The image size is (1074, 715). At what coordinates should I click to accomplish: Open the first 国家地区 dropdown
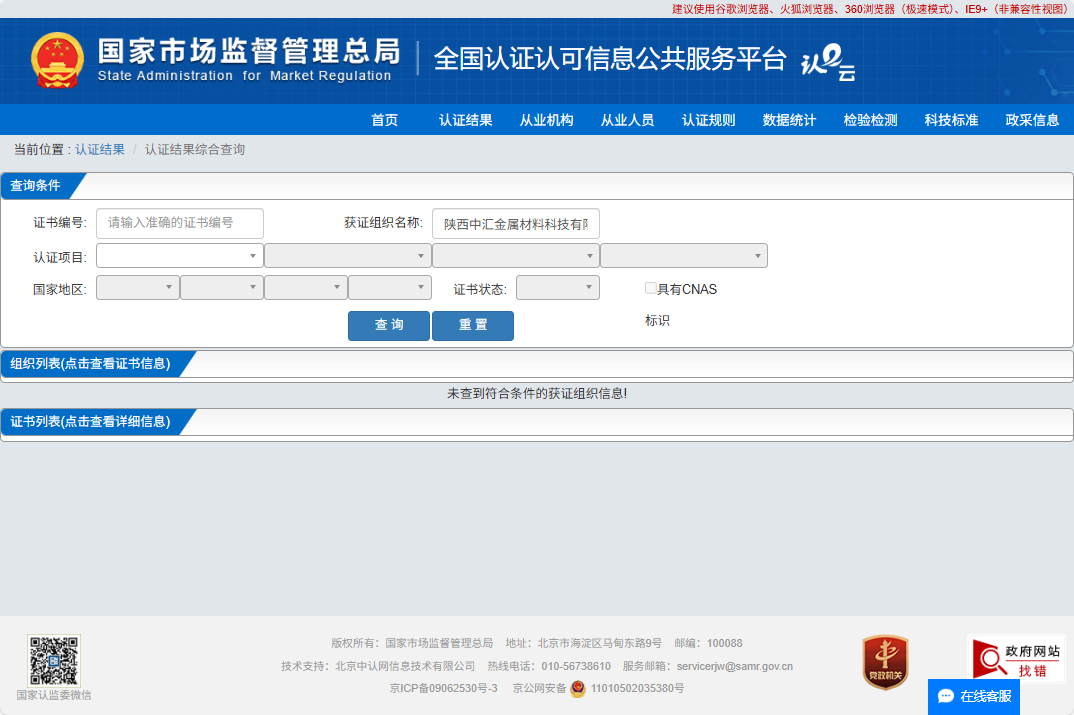[x=138, y=287]
